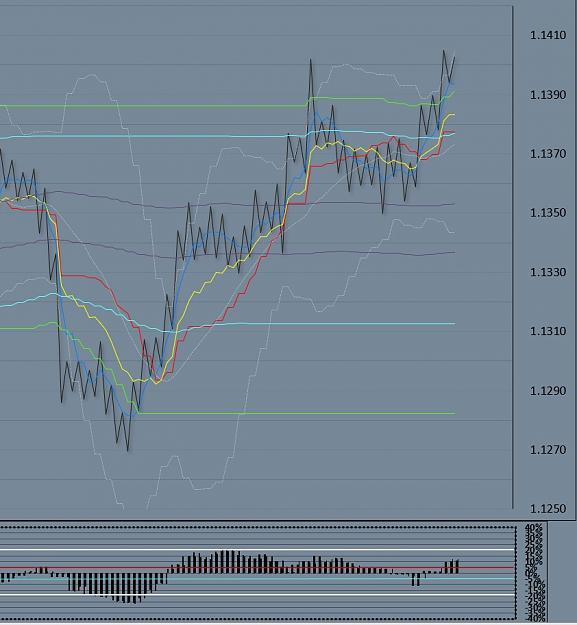Select the 1.1370 price level label

tap(548, 154)
